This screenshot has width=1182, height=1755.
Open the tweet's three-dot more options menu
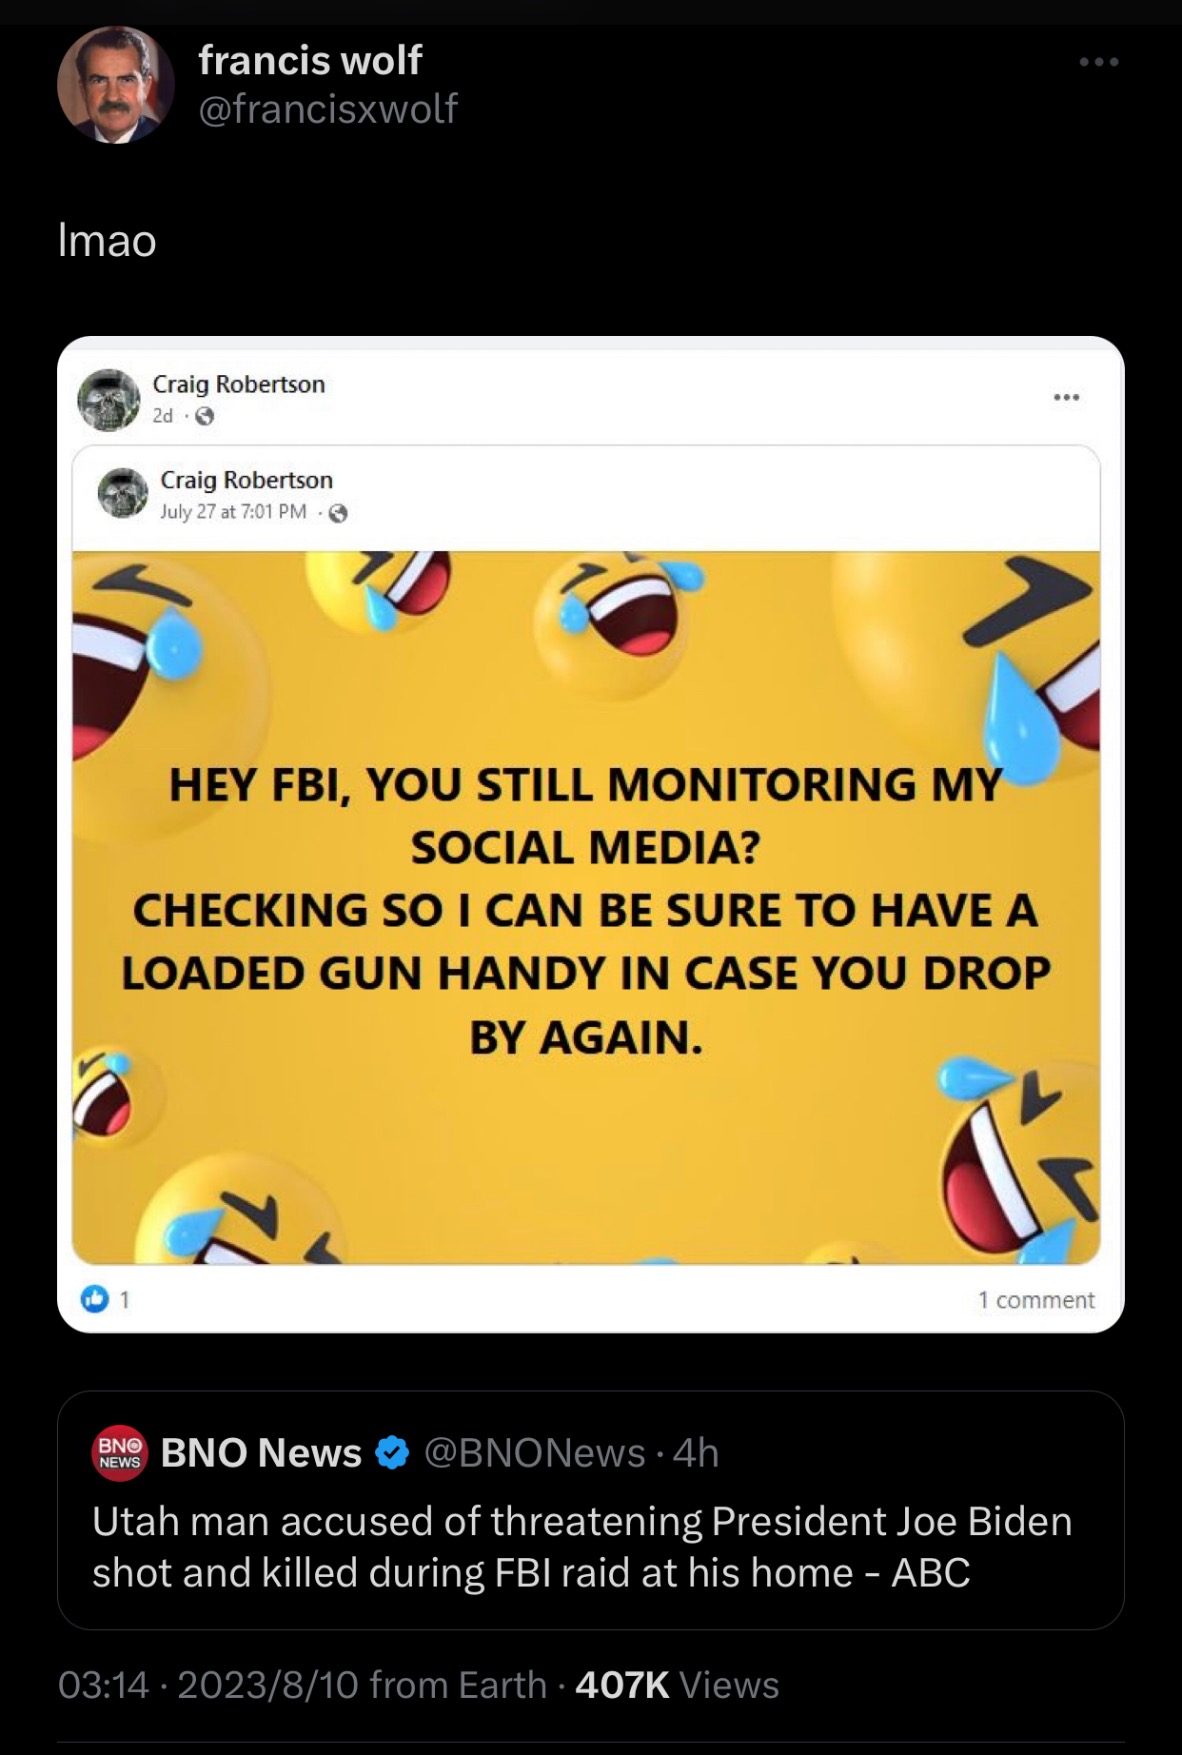pyautogui.click(x=1098, y=62)
